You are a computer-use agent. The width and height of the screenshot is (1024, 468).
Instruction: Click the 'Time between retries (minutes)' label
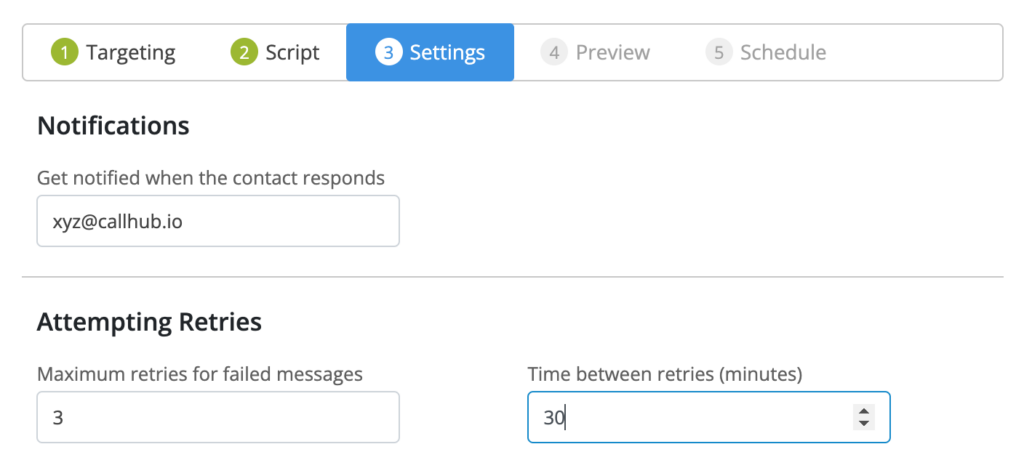point(665,374)
